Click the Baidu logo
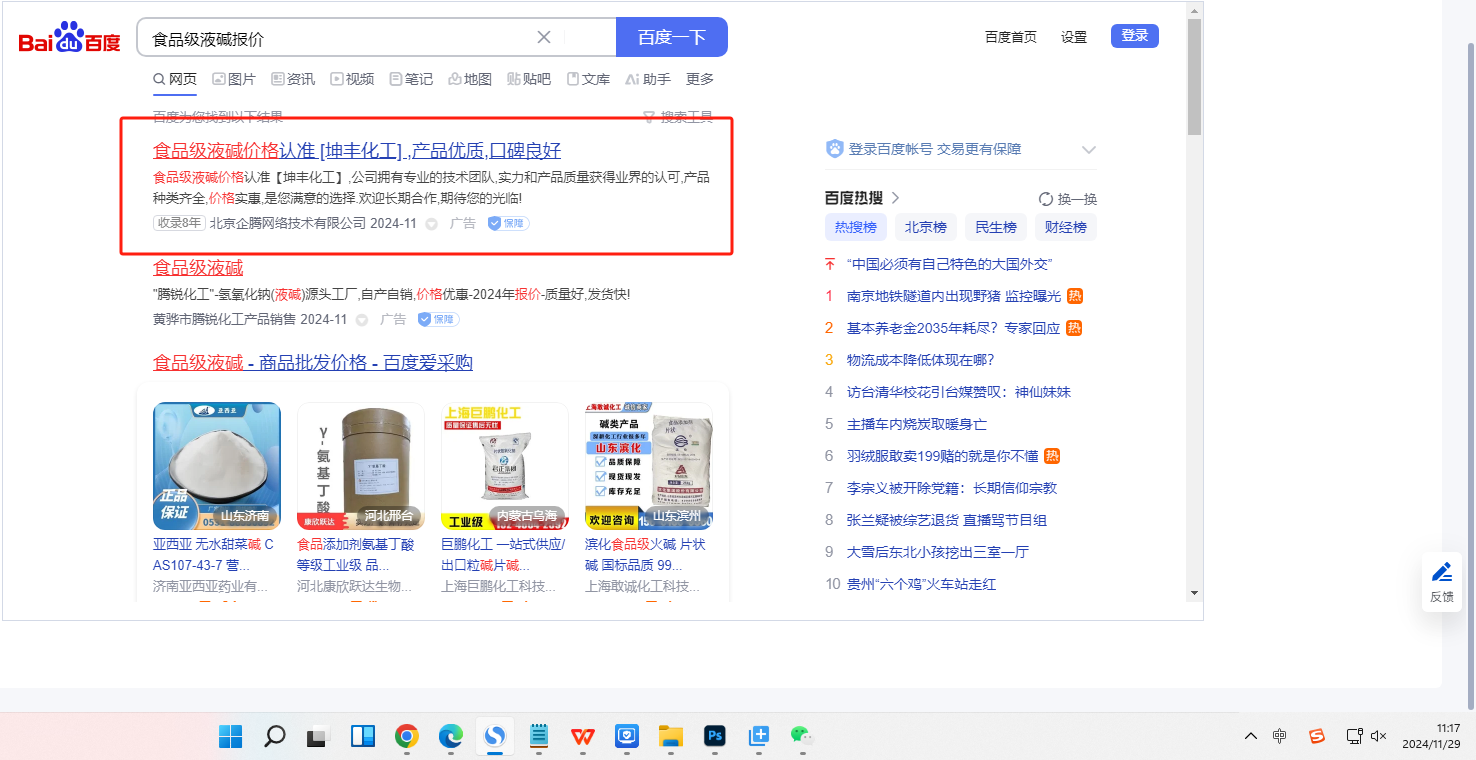This screenshot has height=760, width=1476. tap(70, 39)
